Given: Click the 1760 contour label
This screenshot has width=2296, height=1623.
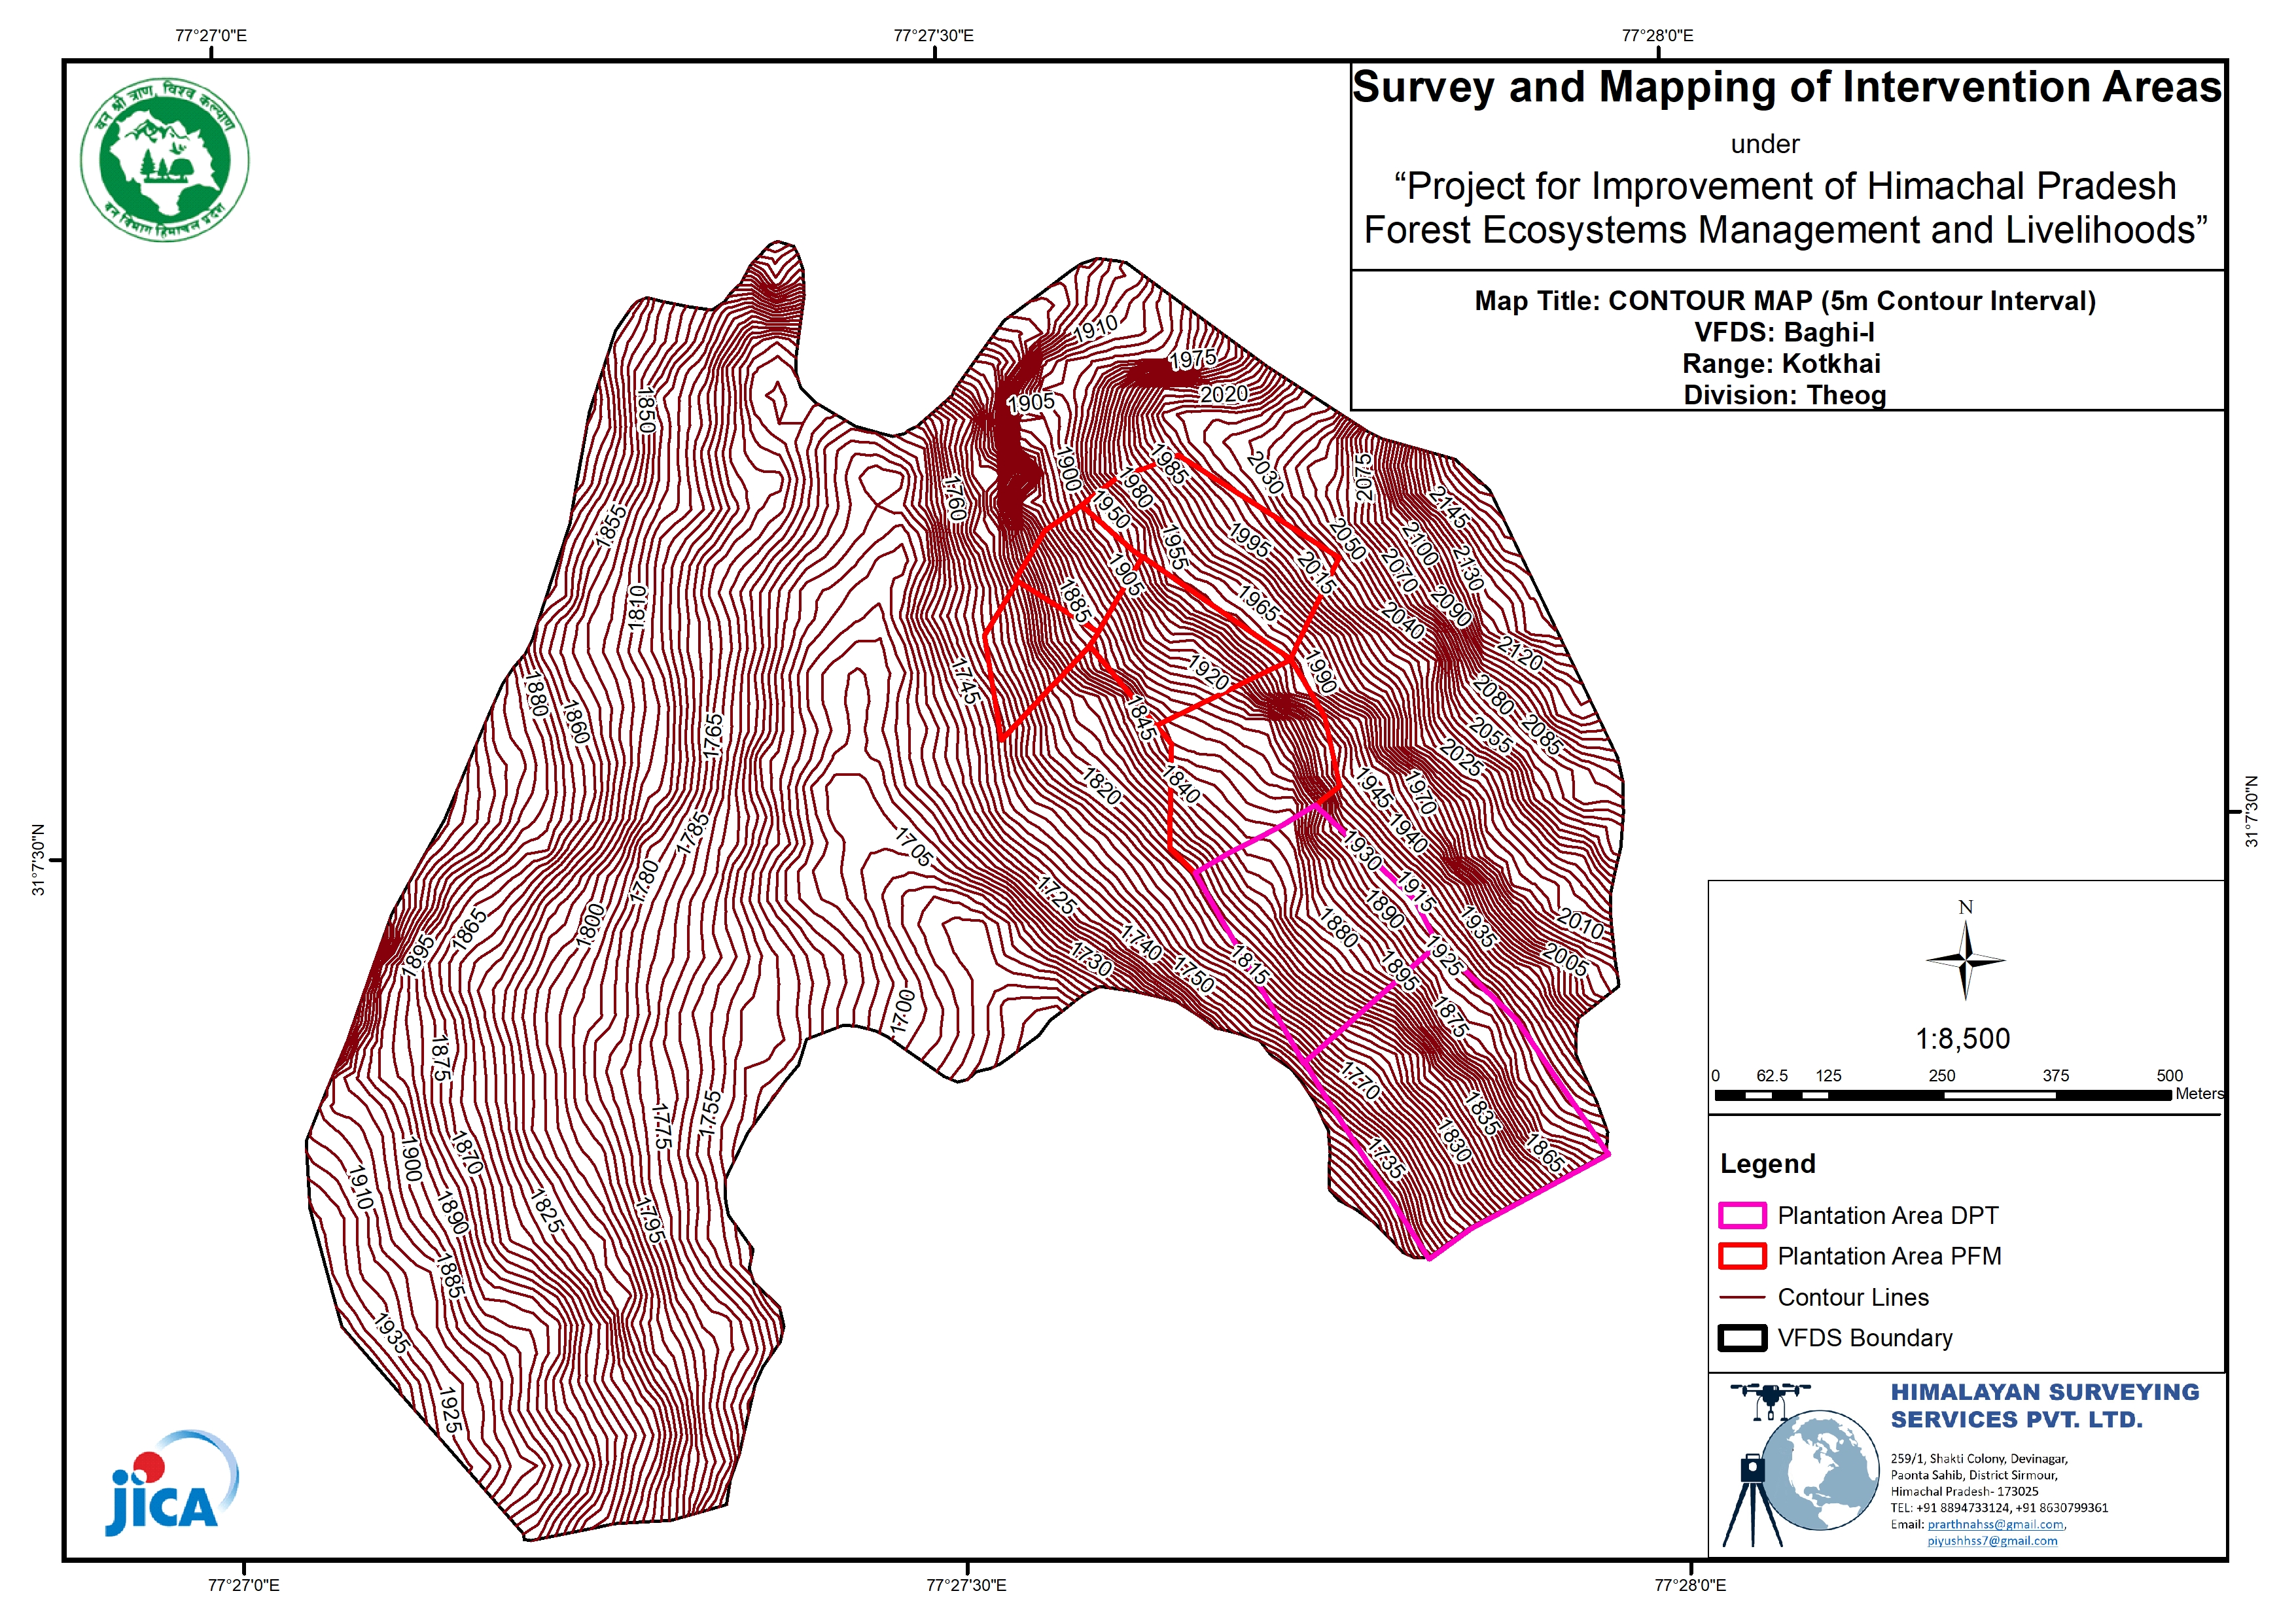Looking at the screenshot, I should tap(955, 498).
